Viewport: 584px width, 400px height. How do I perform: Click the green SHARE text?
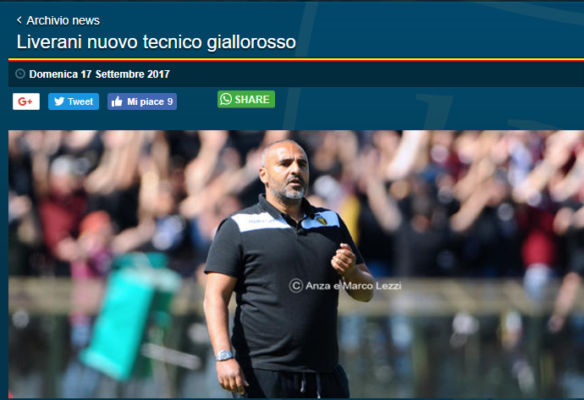click(x=252, y=99)
